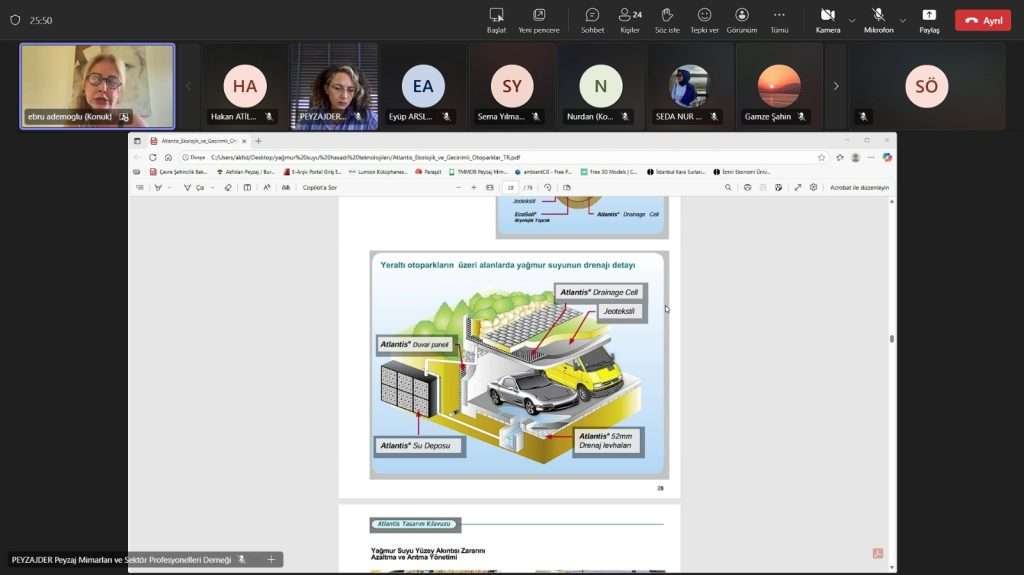The image size is (1024, 575).
Task: Open E-Arşiv Portal bookmark
Action: pos(313,172)
